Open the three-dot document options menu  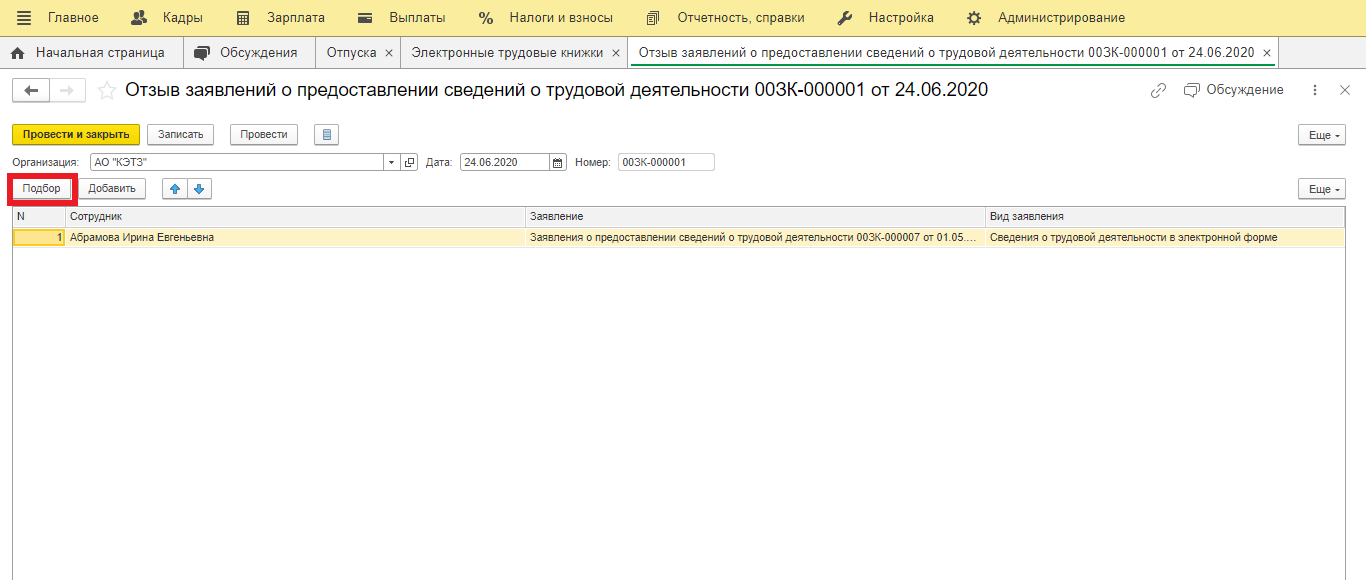pyautogui.click(x=1315, y=90)
